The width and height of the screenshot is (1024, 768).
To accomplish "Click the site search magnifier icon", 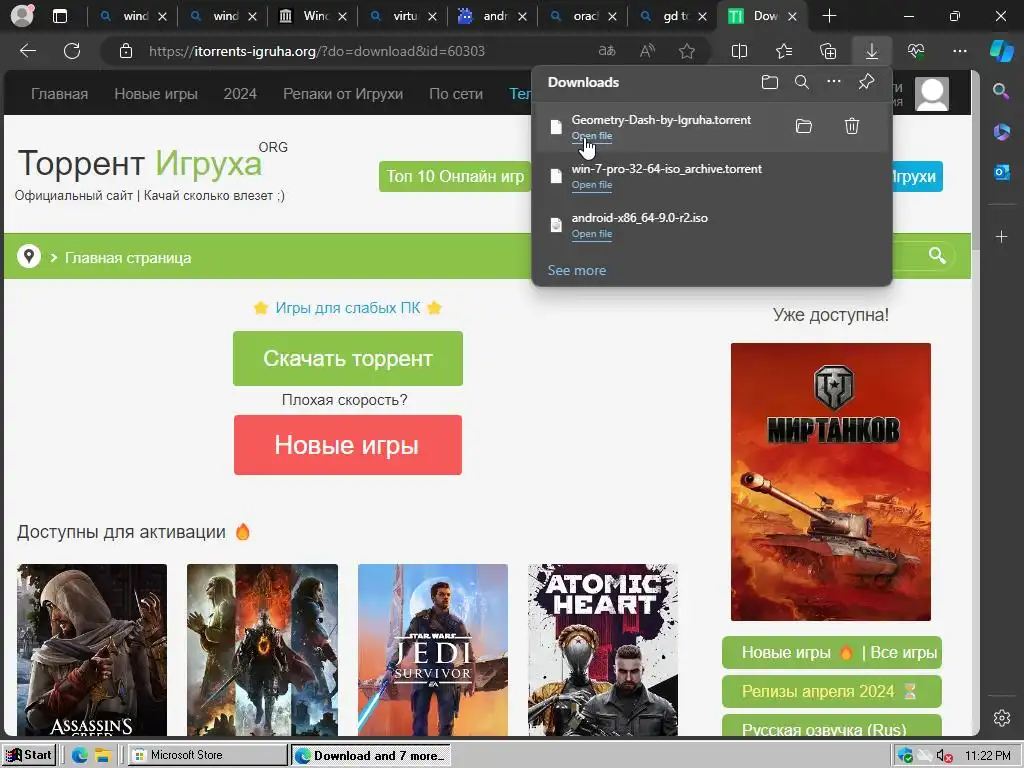I will pyautogui.click(x=937, y=255).
